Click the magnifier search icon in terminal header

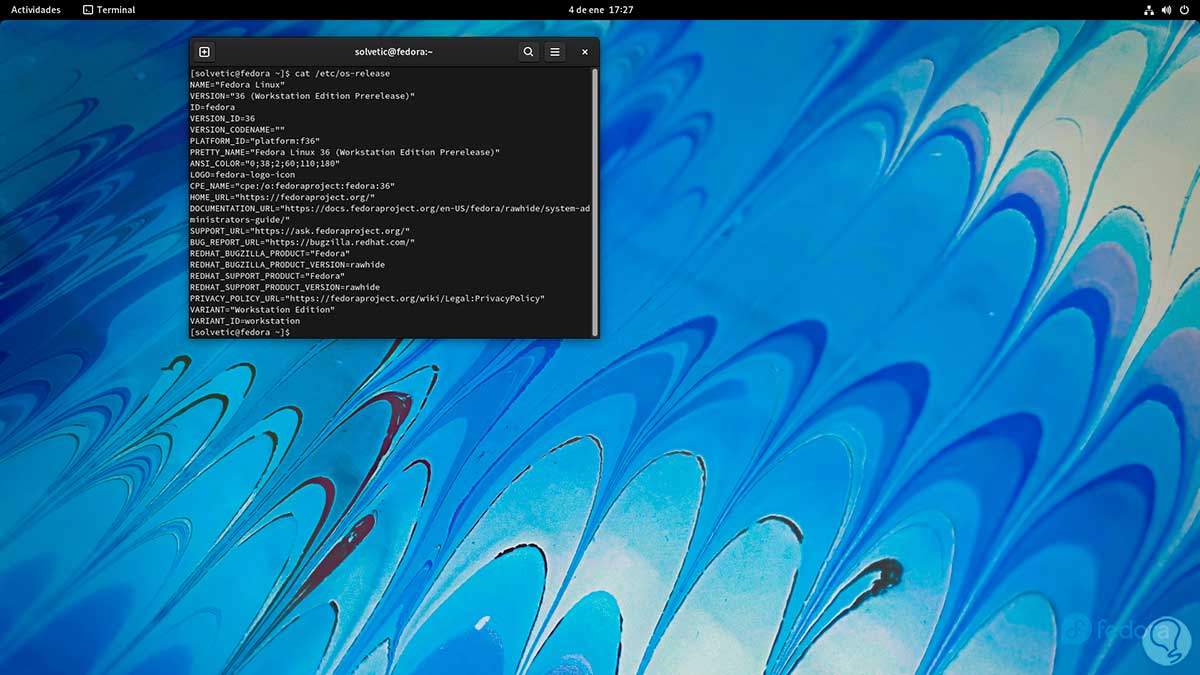(x=529, y=52)
